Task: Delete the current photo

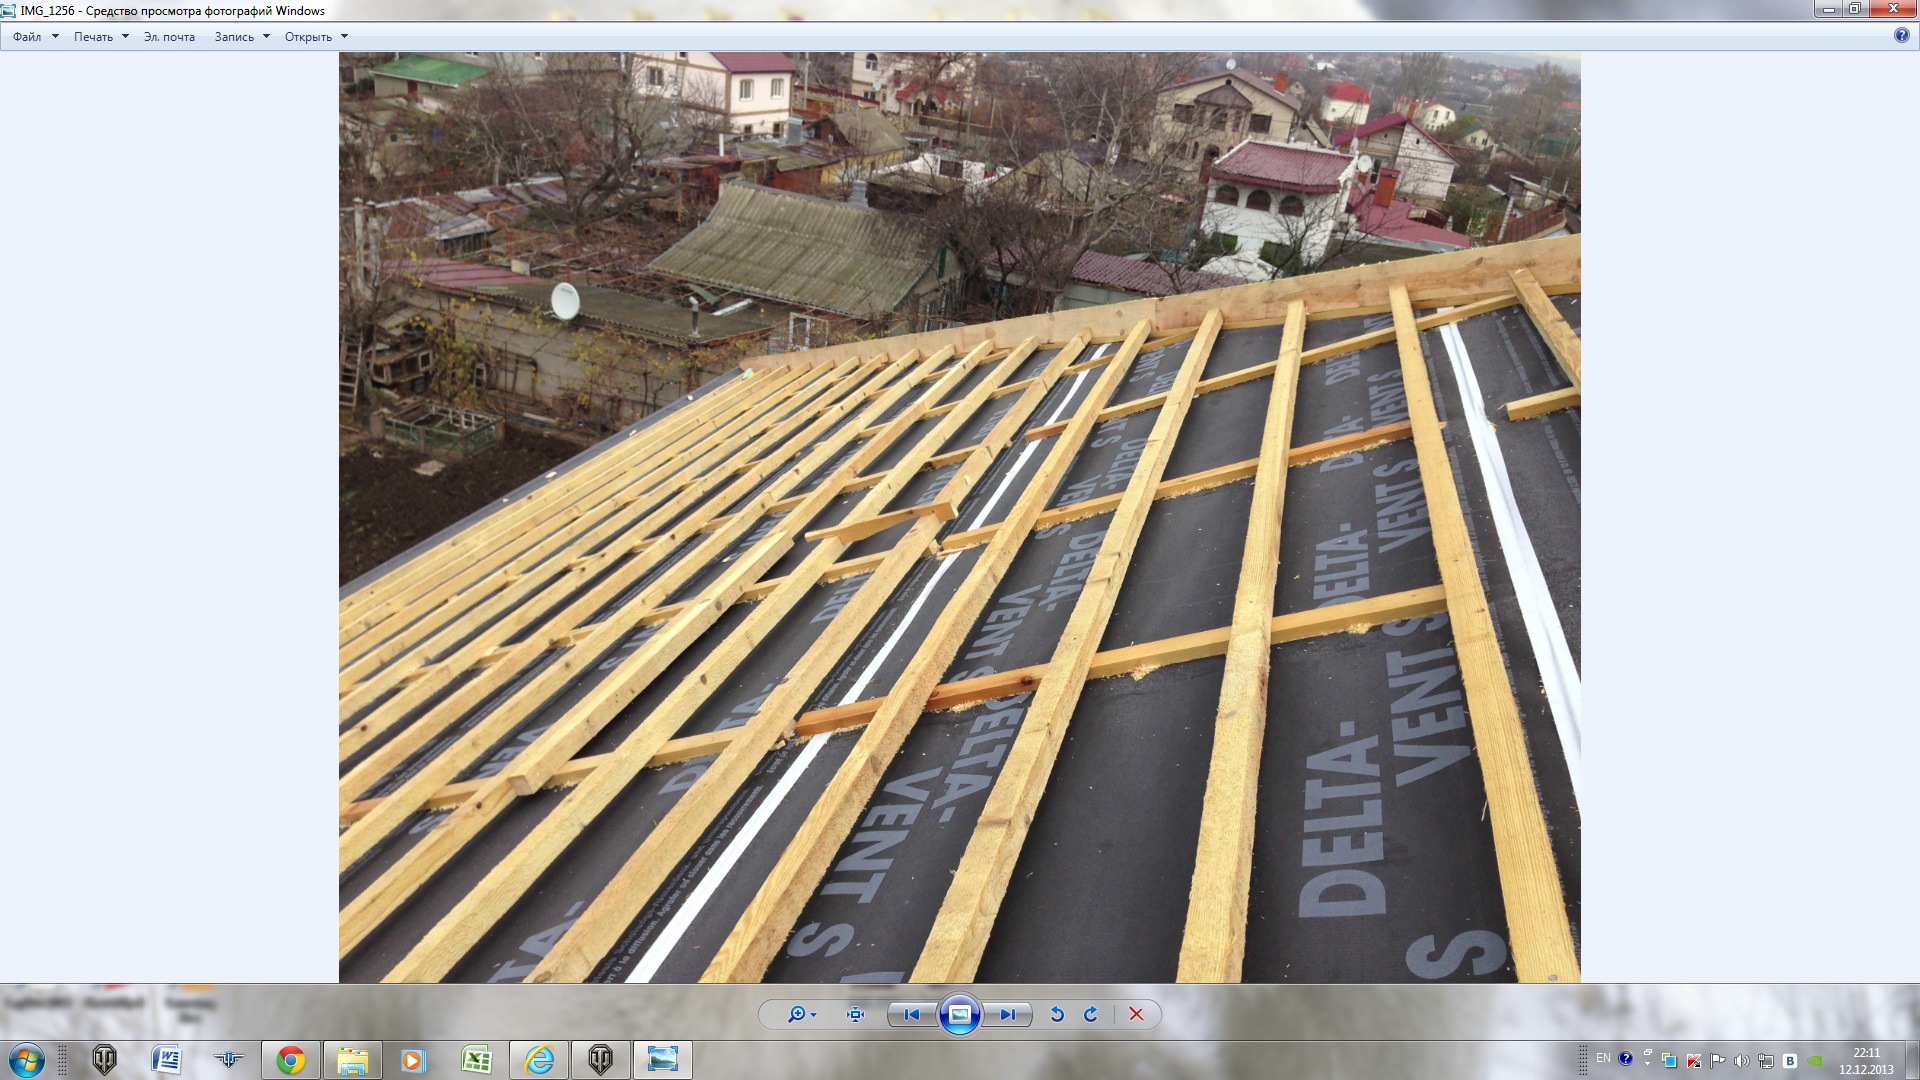Action: point(1136,1014)
